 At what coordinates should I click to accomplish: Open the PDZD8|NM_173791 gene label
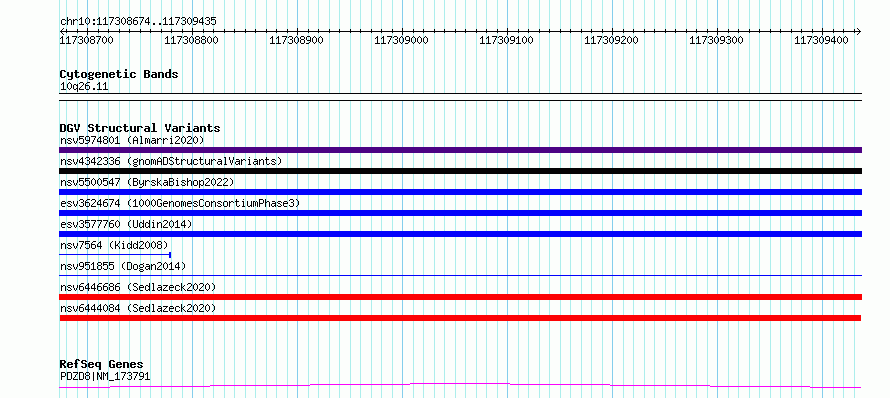click(x=105, y=376)
